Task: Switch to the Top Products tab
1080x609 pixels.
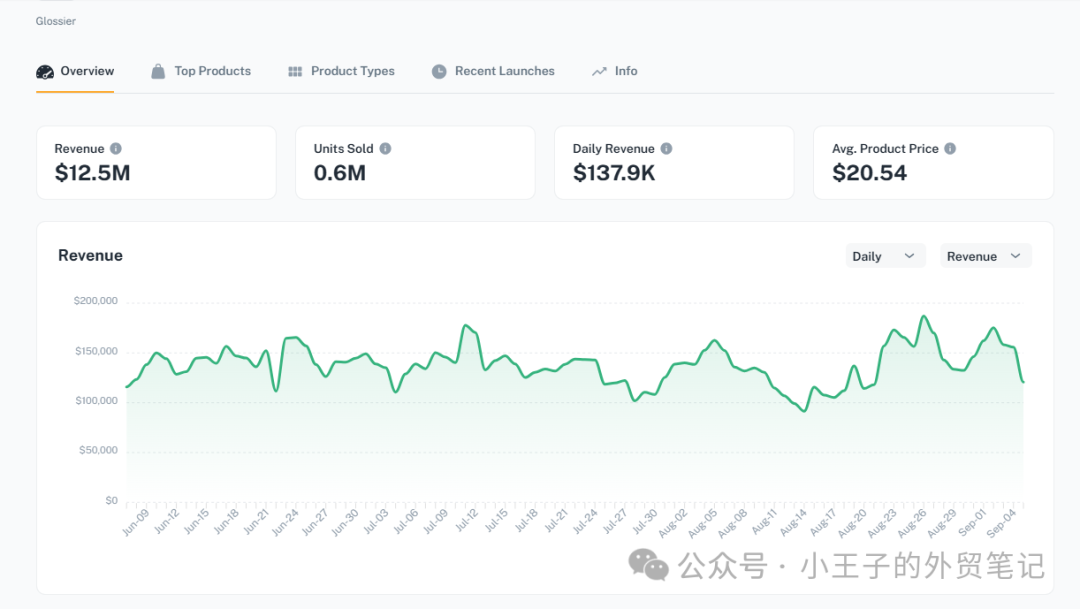Action: pyautogui.click(x=212, y=72)
